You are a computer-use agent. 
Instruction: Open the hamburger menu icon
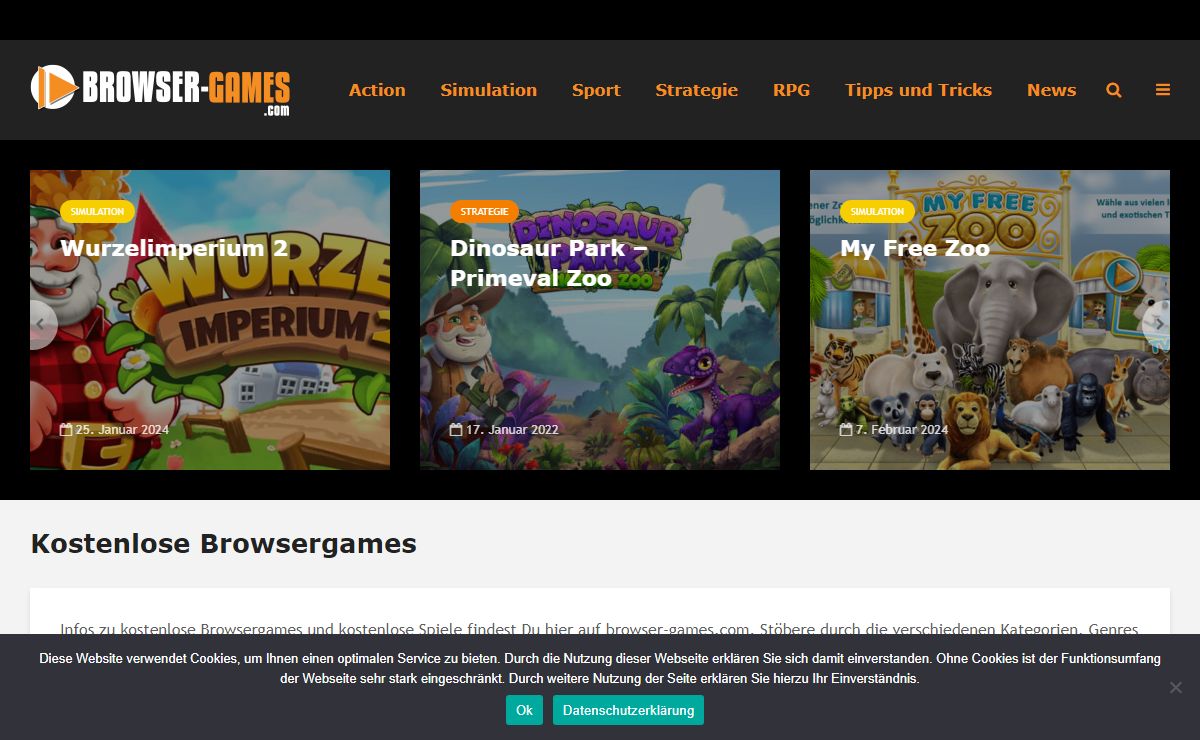[1163, 90]
